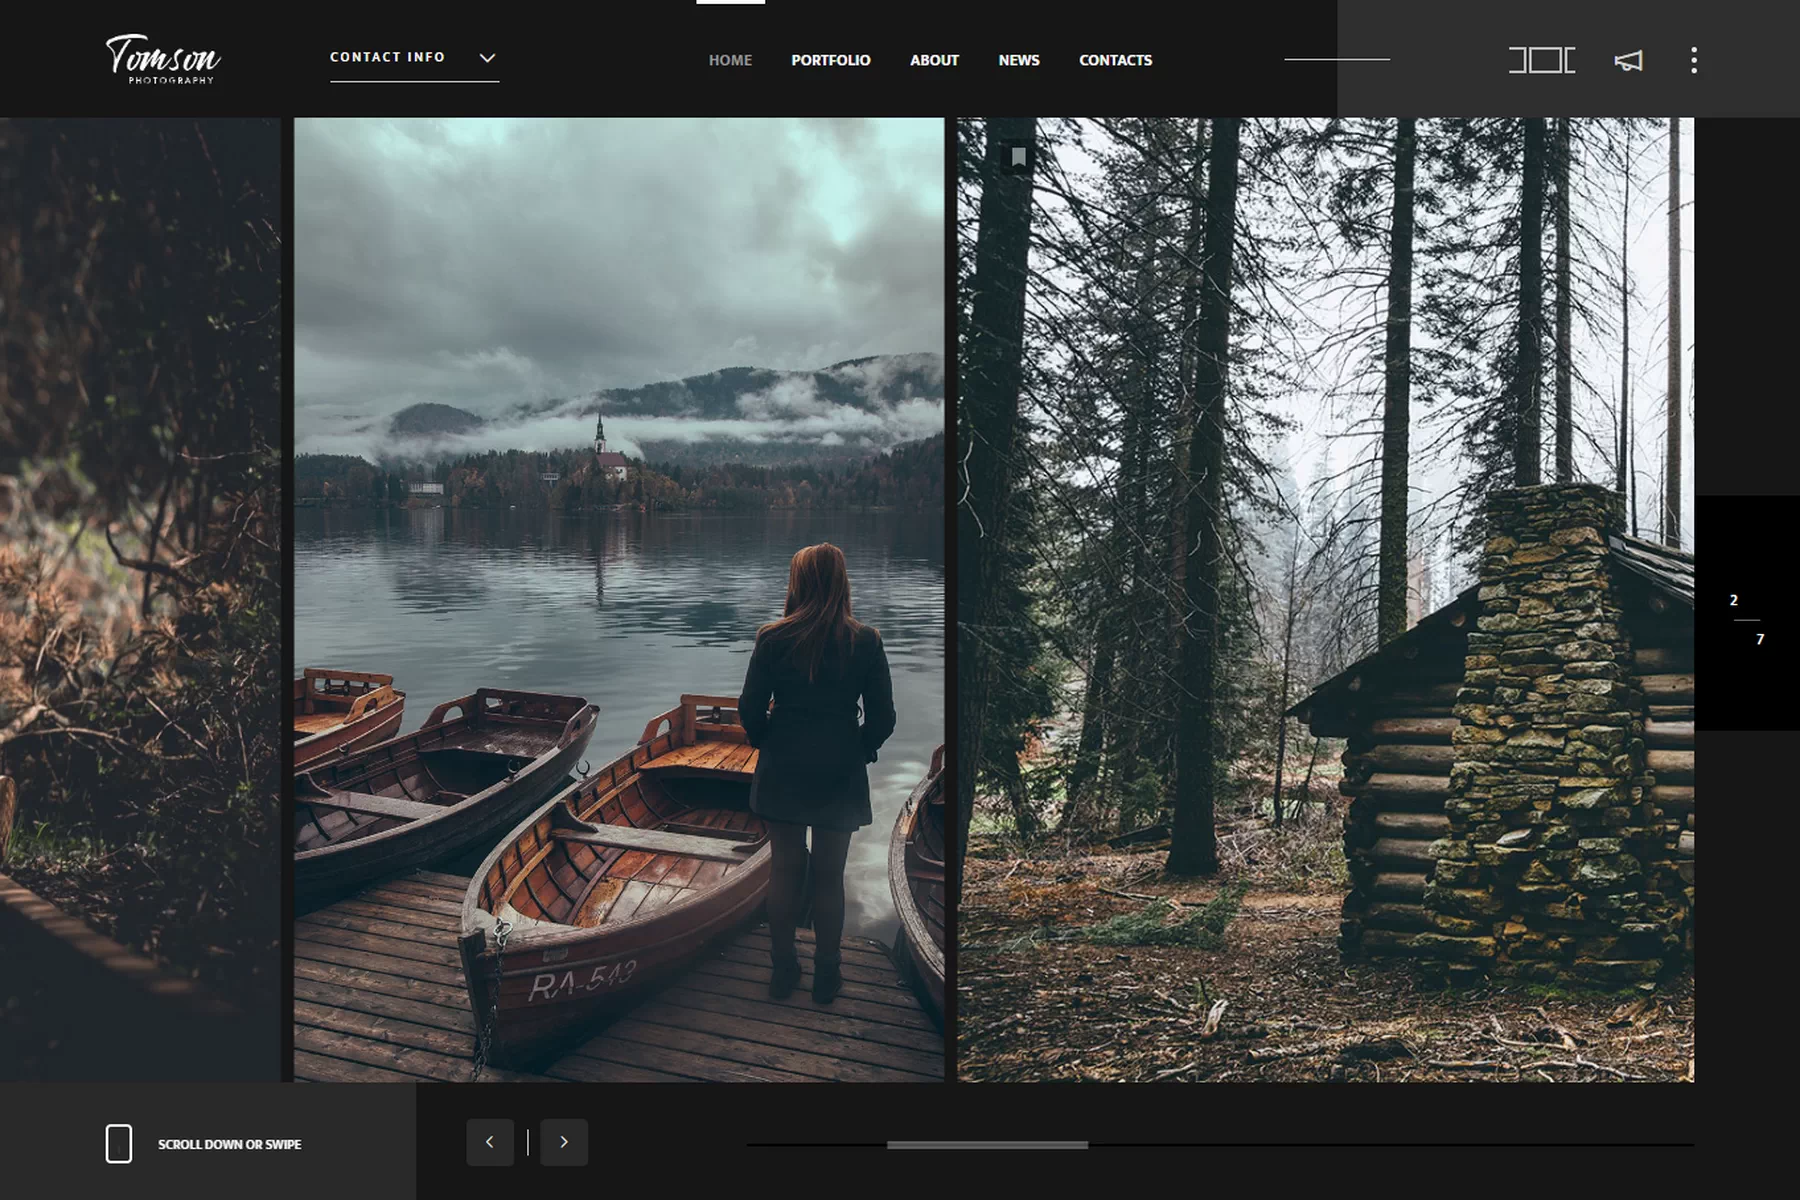Click the bookmark icon on forest photo

pos(1018,157)
